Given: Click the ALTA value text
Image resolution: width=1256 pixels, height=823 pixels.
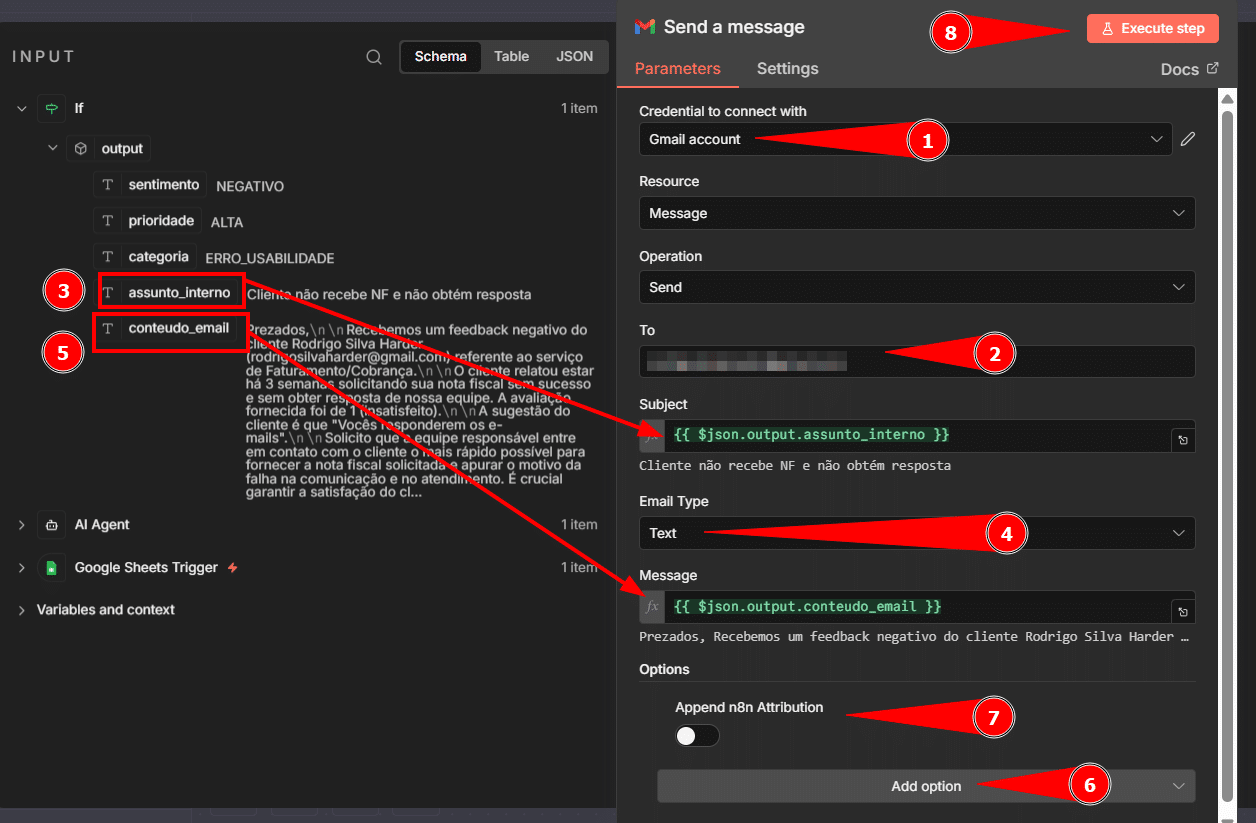Looking at the screenshot, I should (x=227, y=222).
